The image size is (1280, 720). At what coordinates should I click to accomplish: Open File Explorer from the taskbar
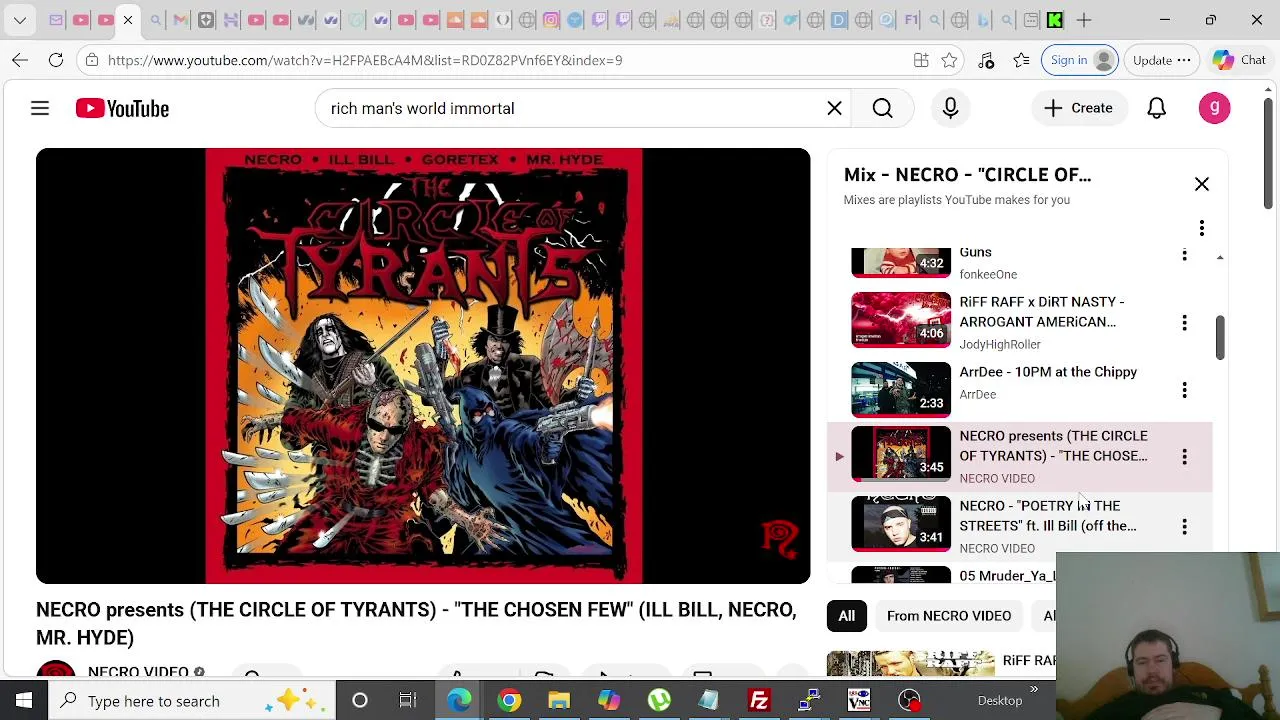point(559,701)
